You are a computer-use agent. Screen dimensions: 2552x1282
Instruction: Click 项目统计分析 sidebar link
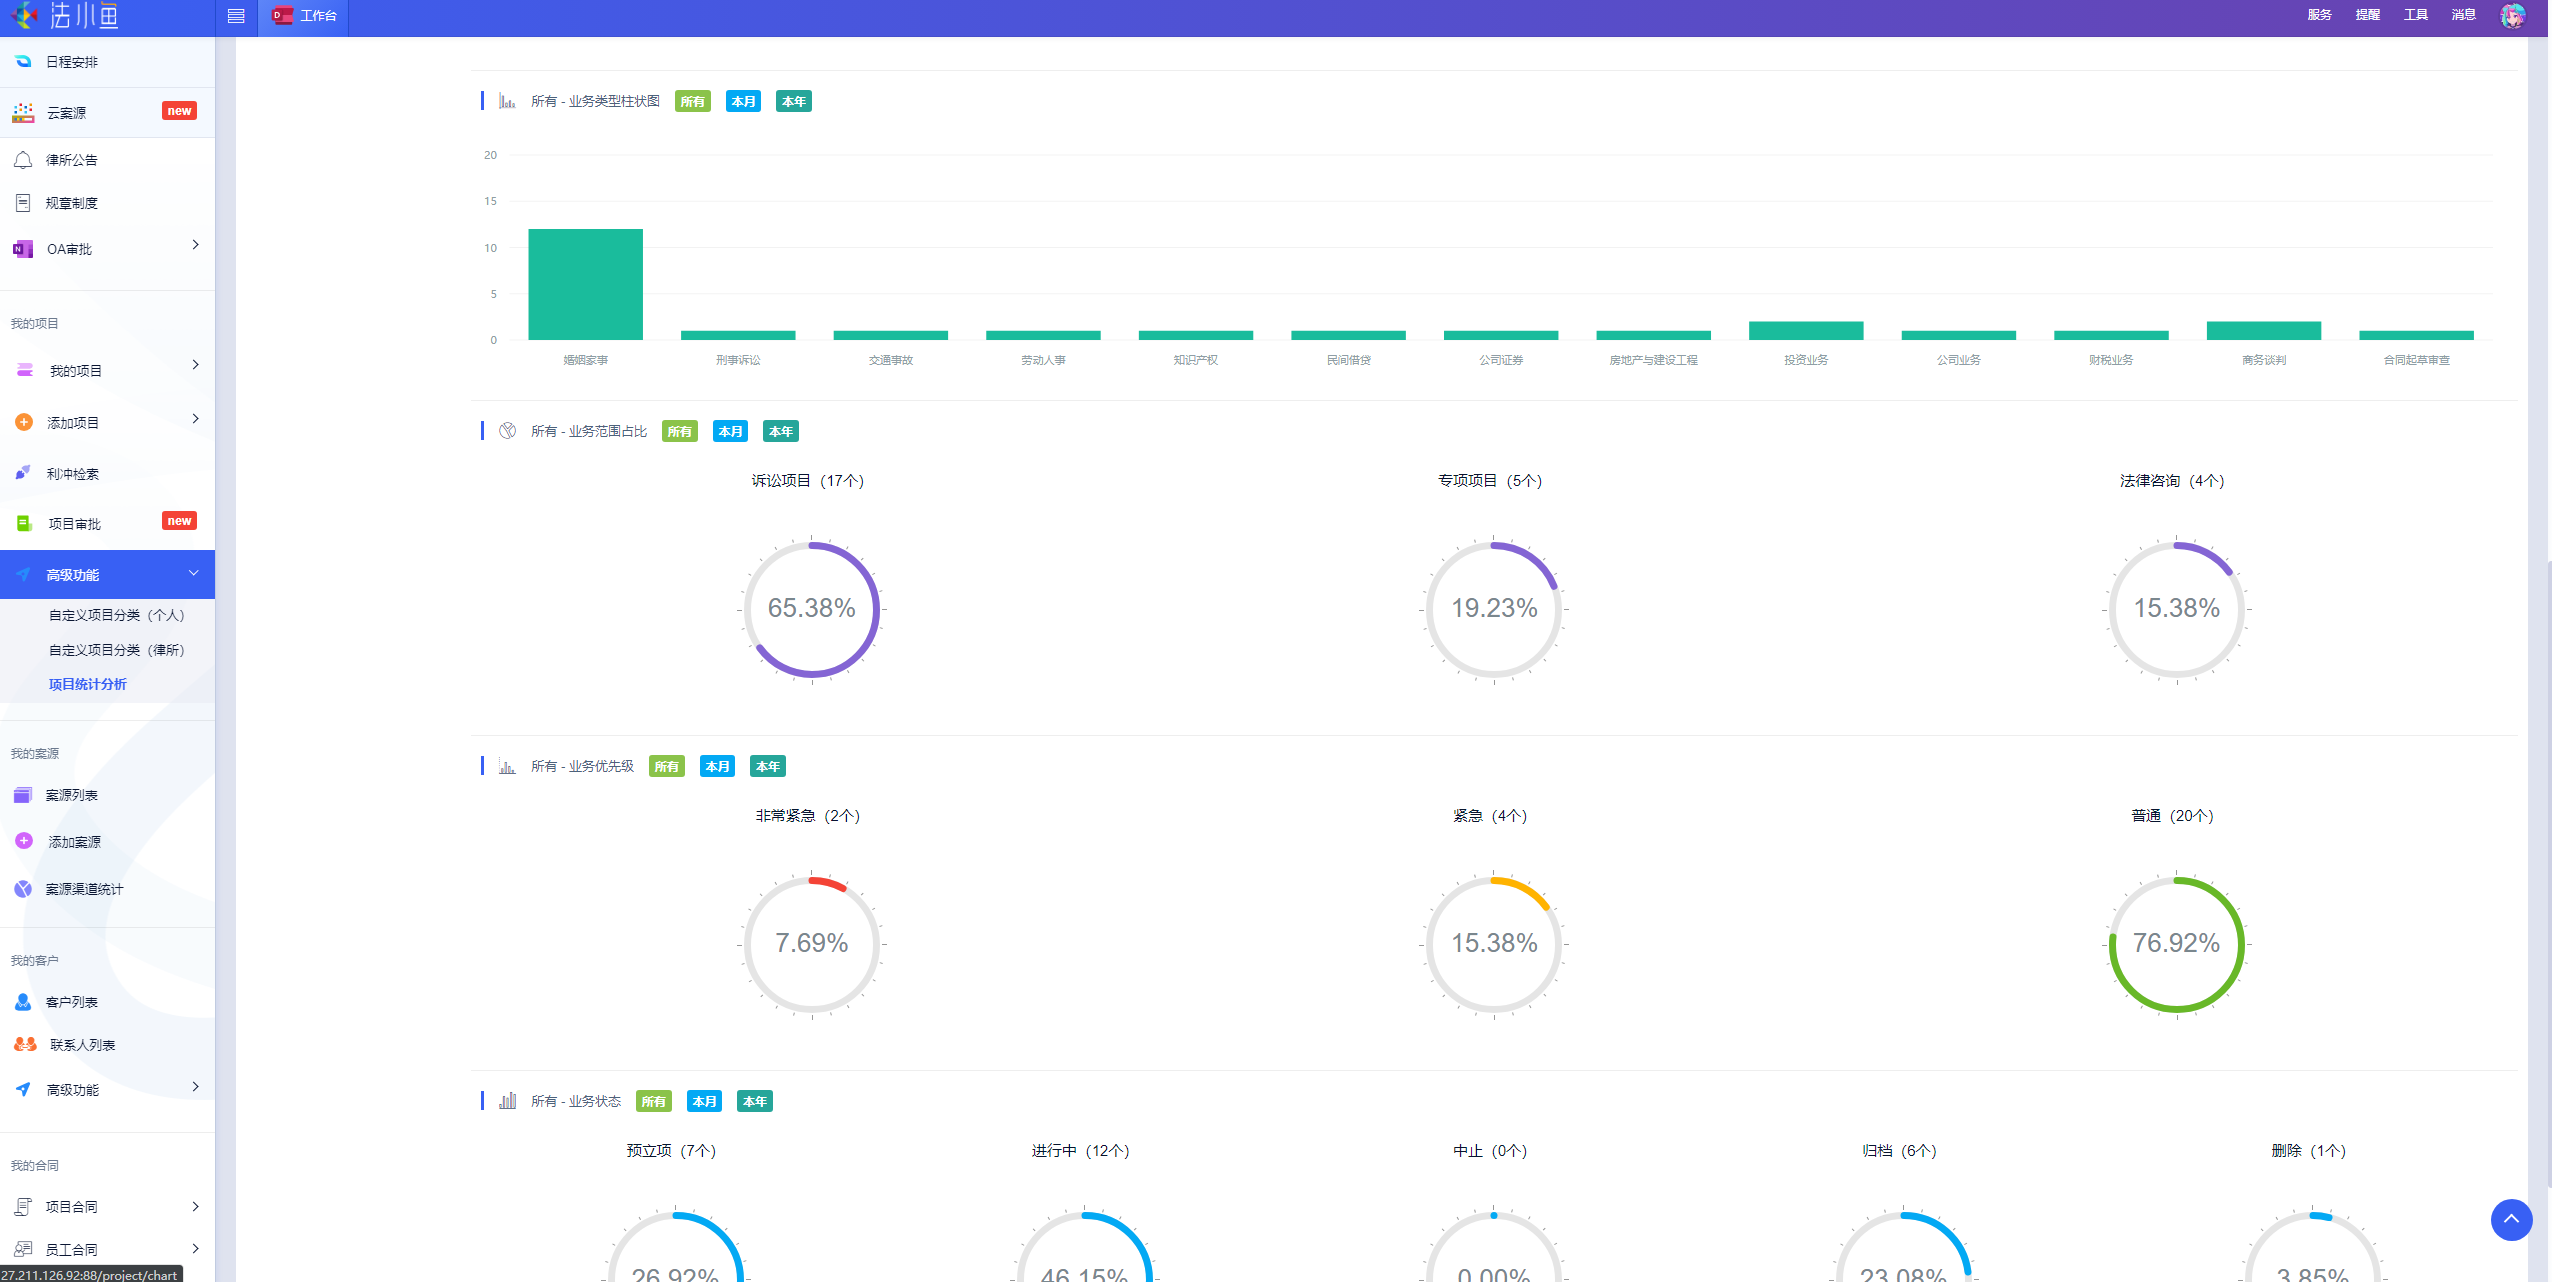coord(88,684)
